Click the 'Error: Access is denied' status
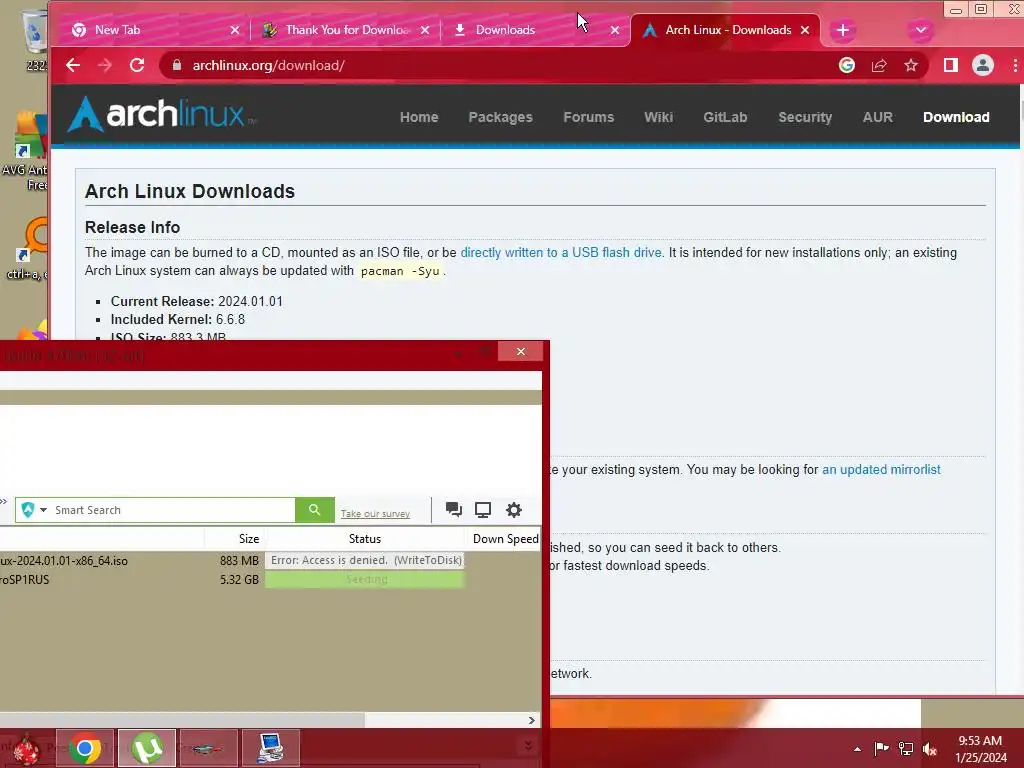Viewport: 1024px width, 768px height. 365,560
